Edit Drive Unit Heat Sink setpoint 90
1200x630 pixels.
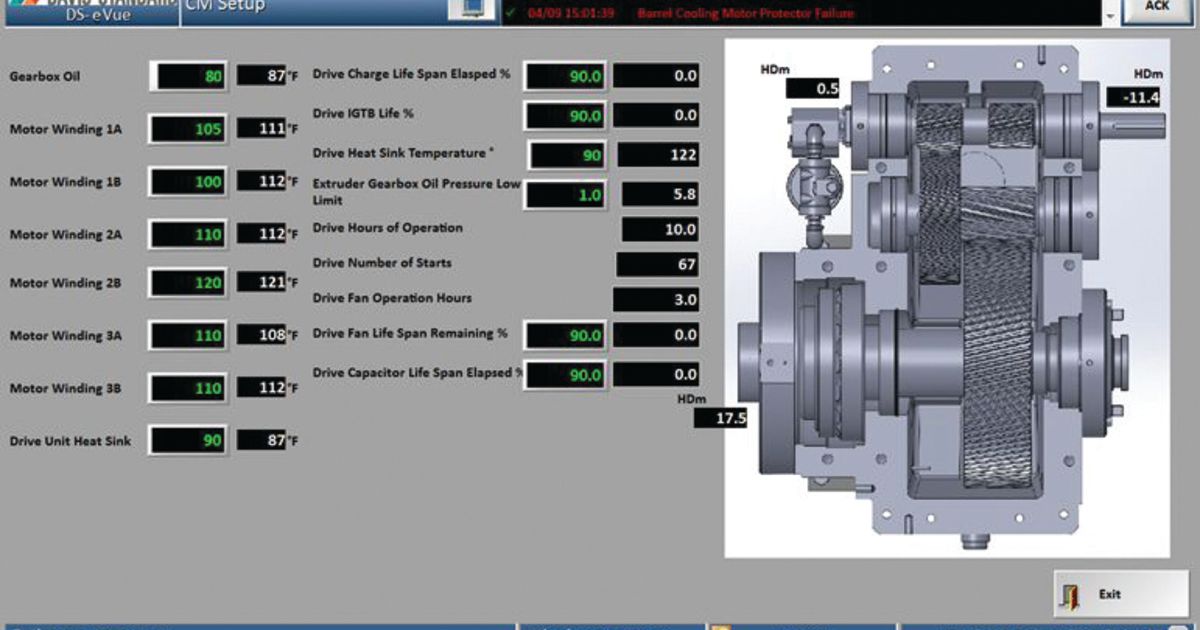coord(189,440)
